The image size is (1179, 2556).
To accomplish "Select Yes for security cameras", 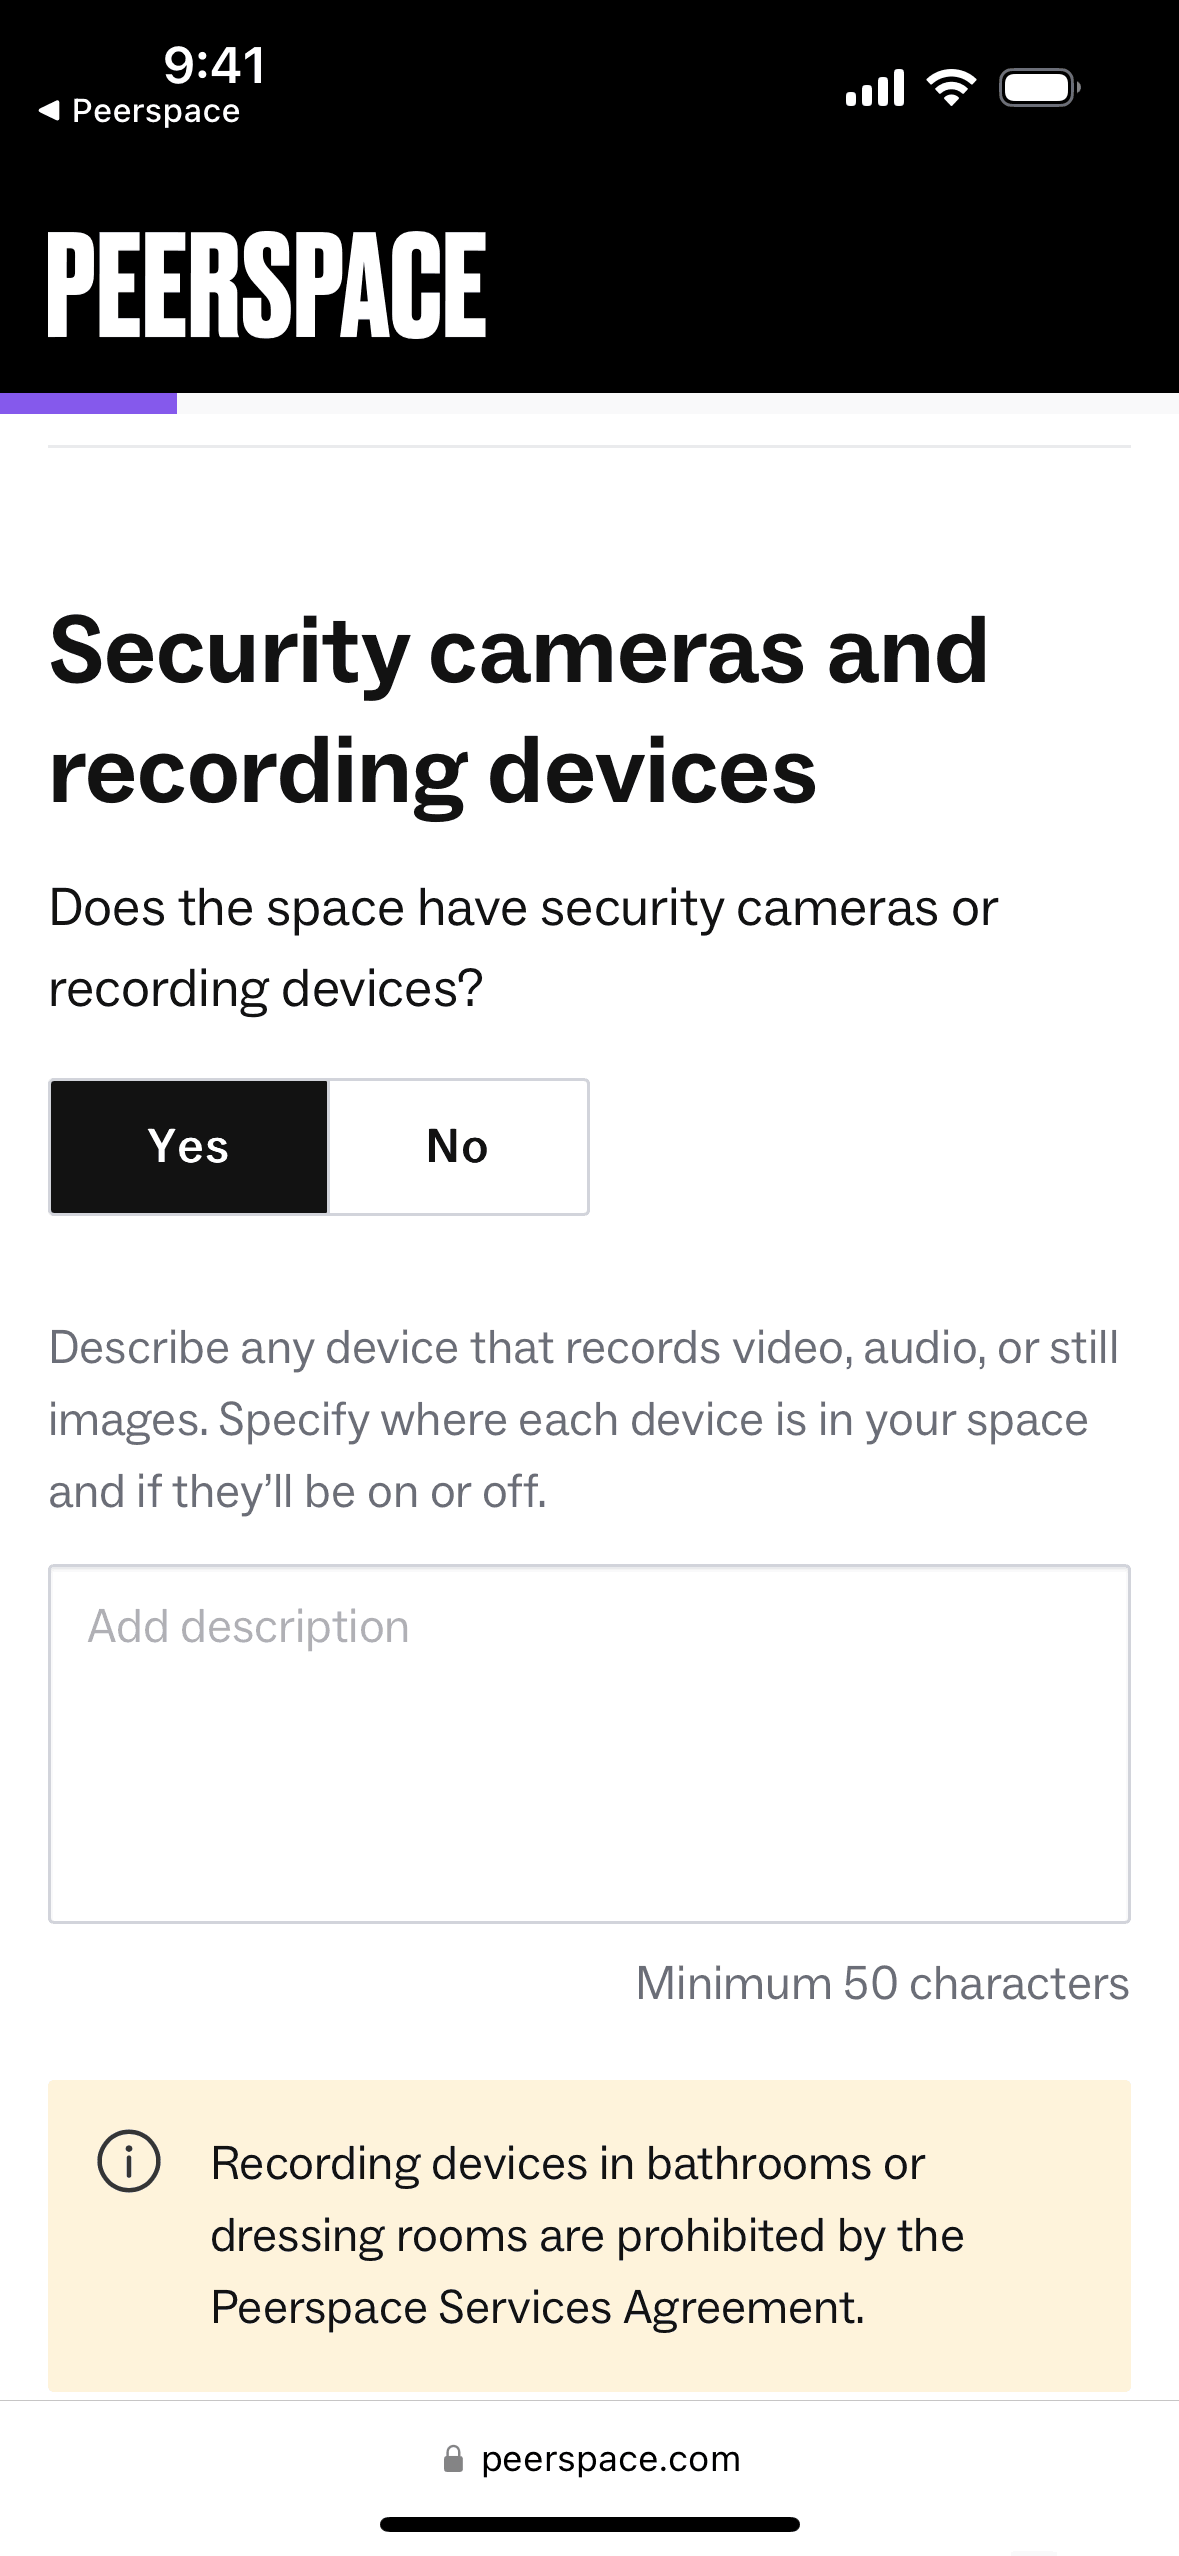I will 189,1146.
